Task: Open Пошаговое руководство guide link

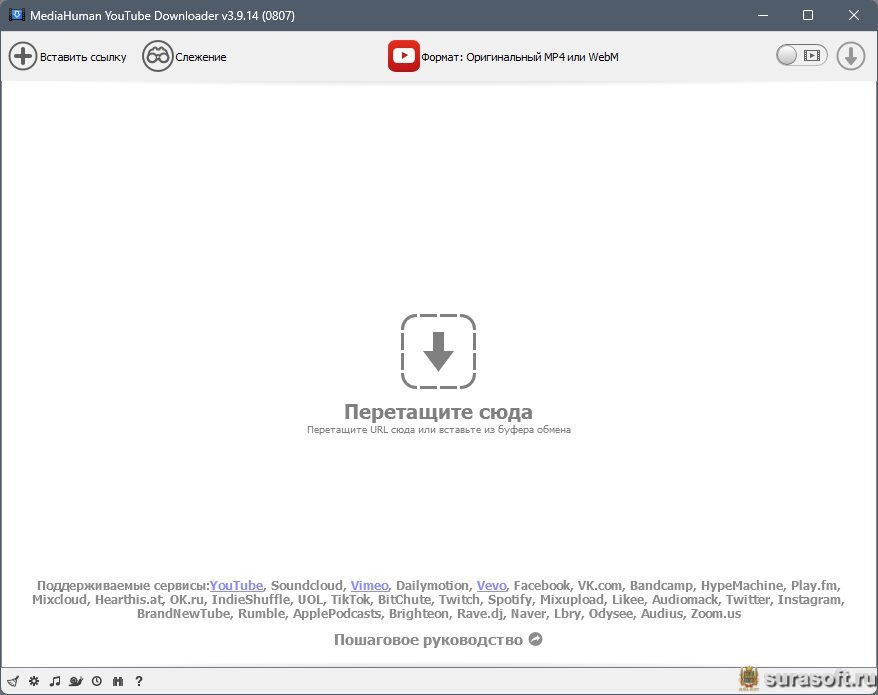Action: pyautogui.click(x=428, y=640)
